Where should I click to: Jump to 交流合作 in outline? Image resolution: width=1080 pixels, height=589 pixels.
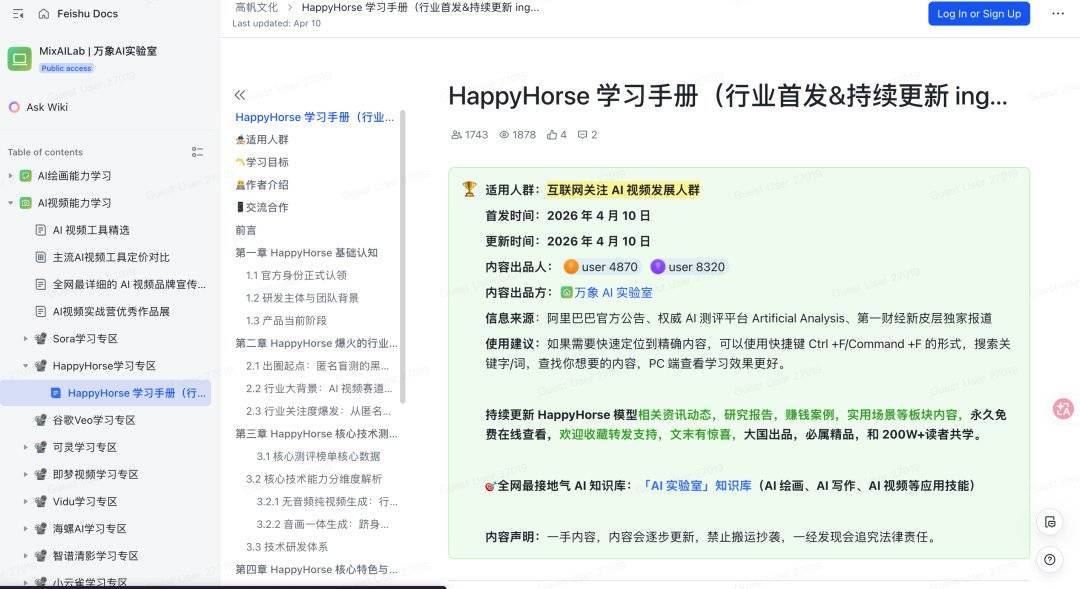(x=262, y=207)
